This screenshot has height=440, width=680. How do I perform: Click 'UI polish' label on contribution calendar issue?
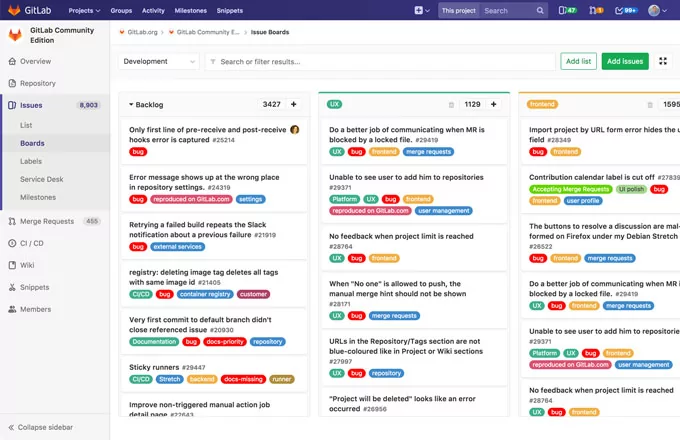(x=631, y=189)
